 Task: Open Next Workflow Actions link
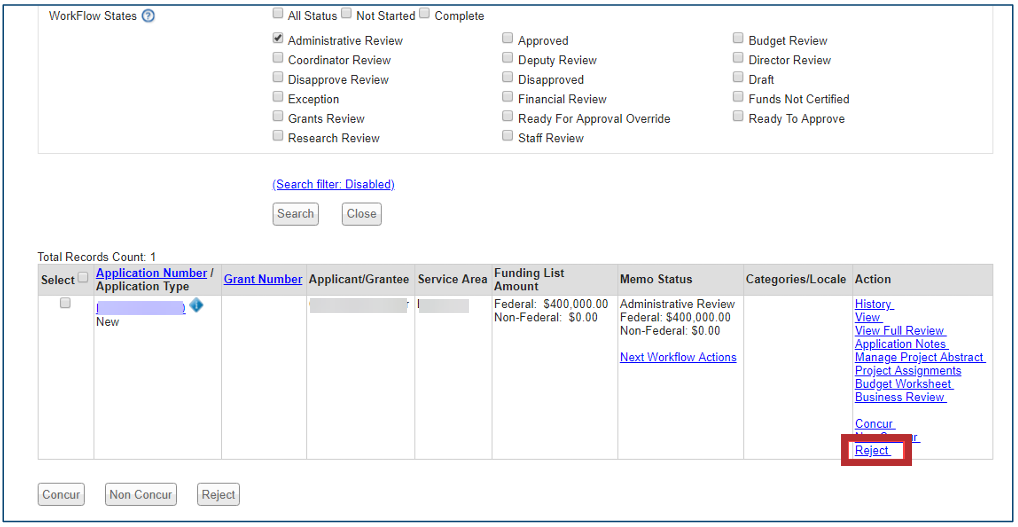tap(677, 357)
